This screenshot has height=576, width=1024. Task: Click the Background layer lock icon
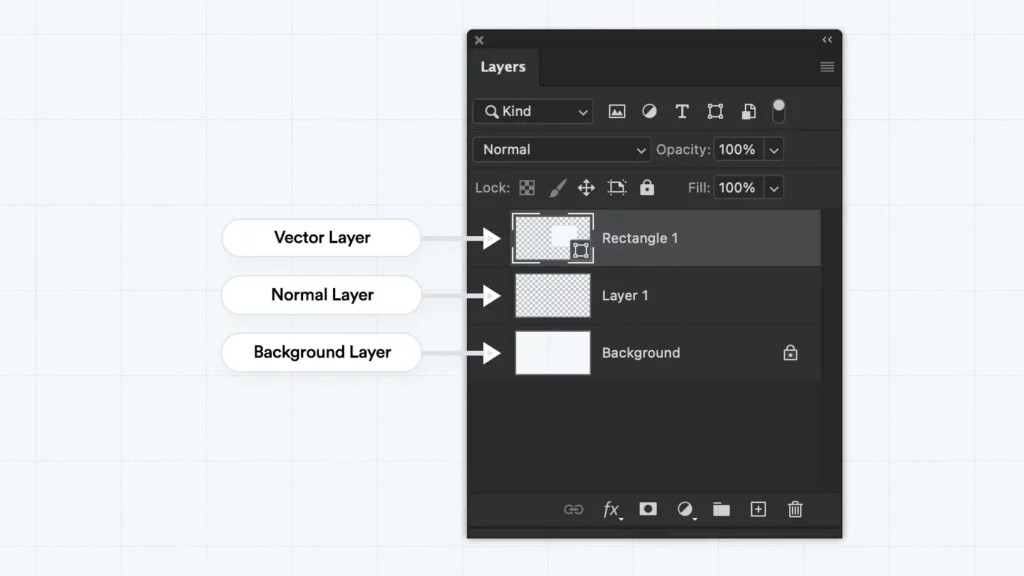coord(790,353)
